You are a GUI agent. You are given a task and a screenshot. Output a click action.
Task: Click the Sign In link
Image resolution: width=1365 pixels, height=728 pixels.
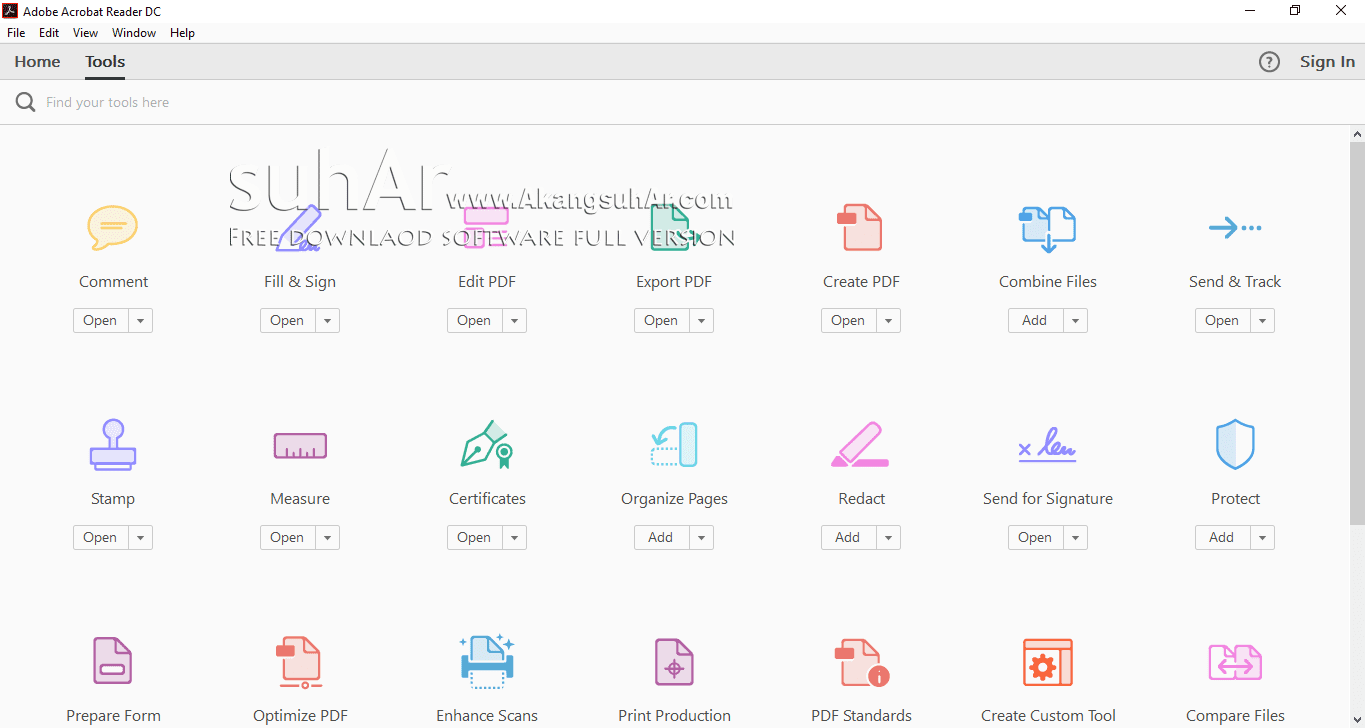(x=1327, y=62)
